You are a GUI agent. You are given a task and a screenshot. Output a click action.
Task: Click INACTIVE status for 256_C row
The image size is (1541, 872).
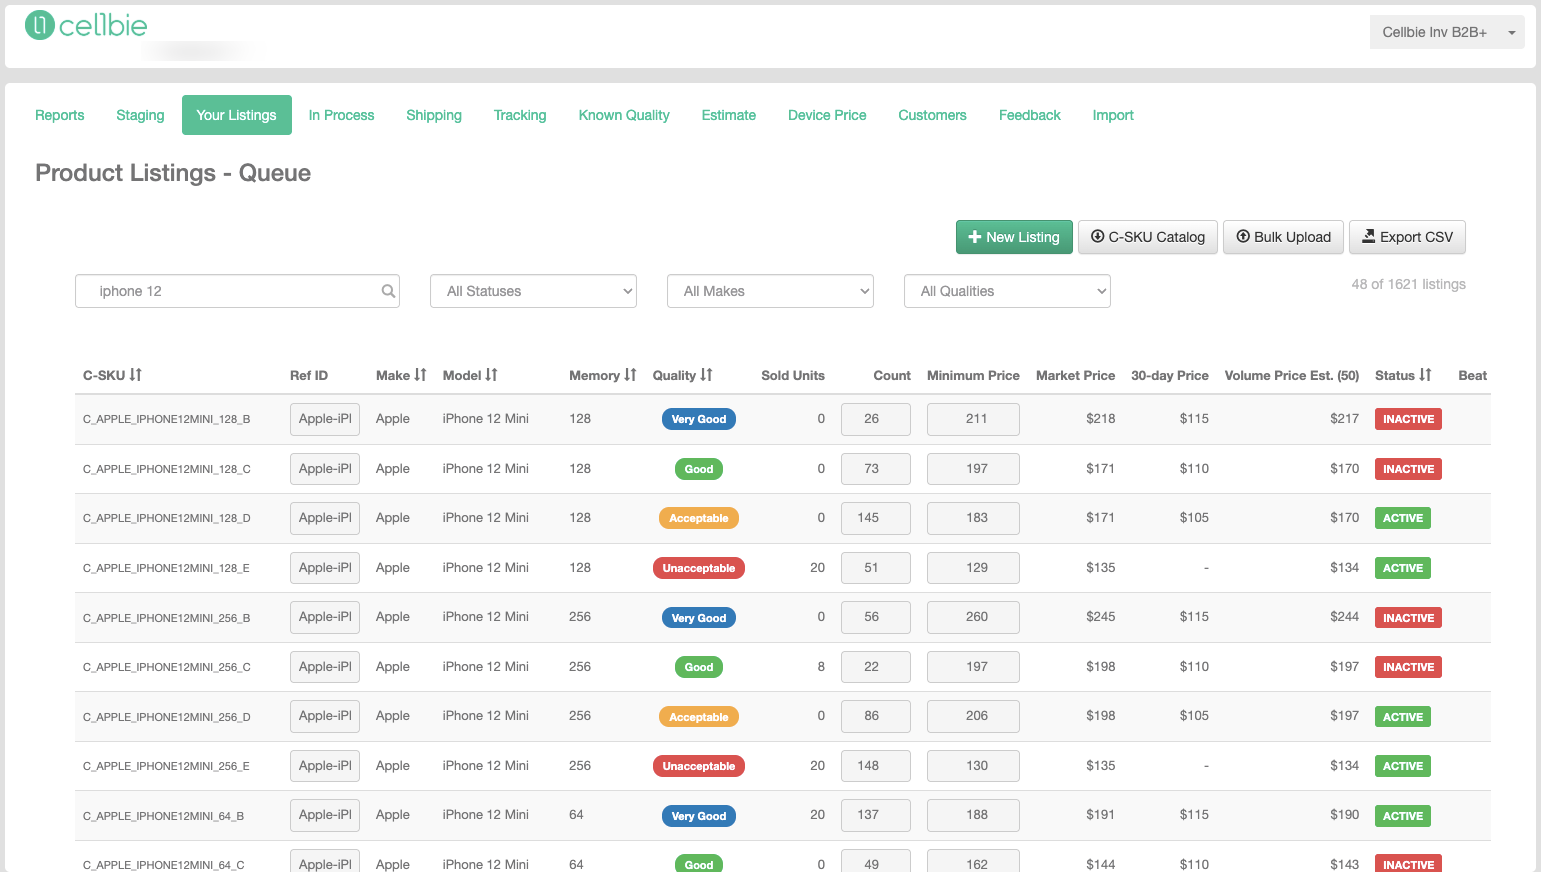tap(1408, 667)
